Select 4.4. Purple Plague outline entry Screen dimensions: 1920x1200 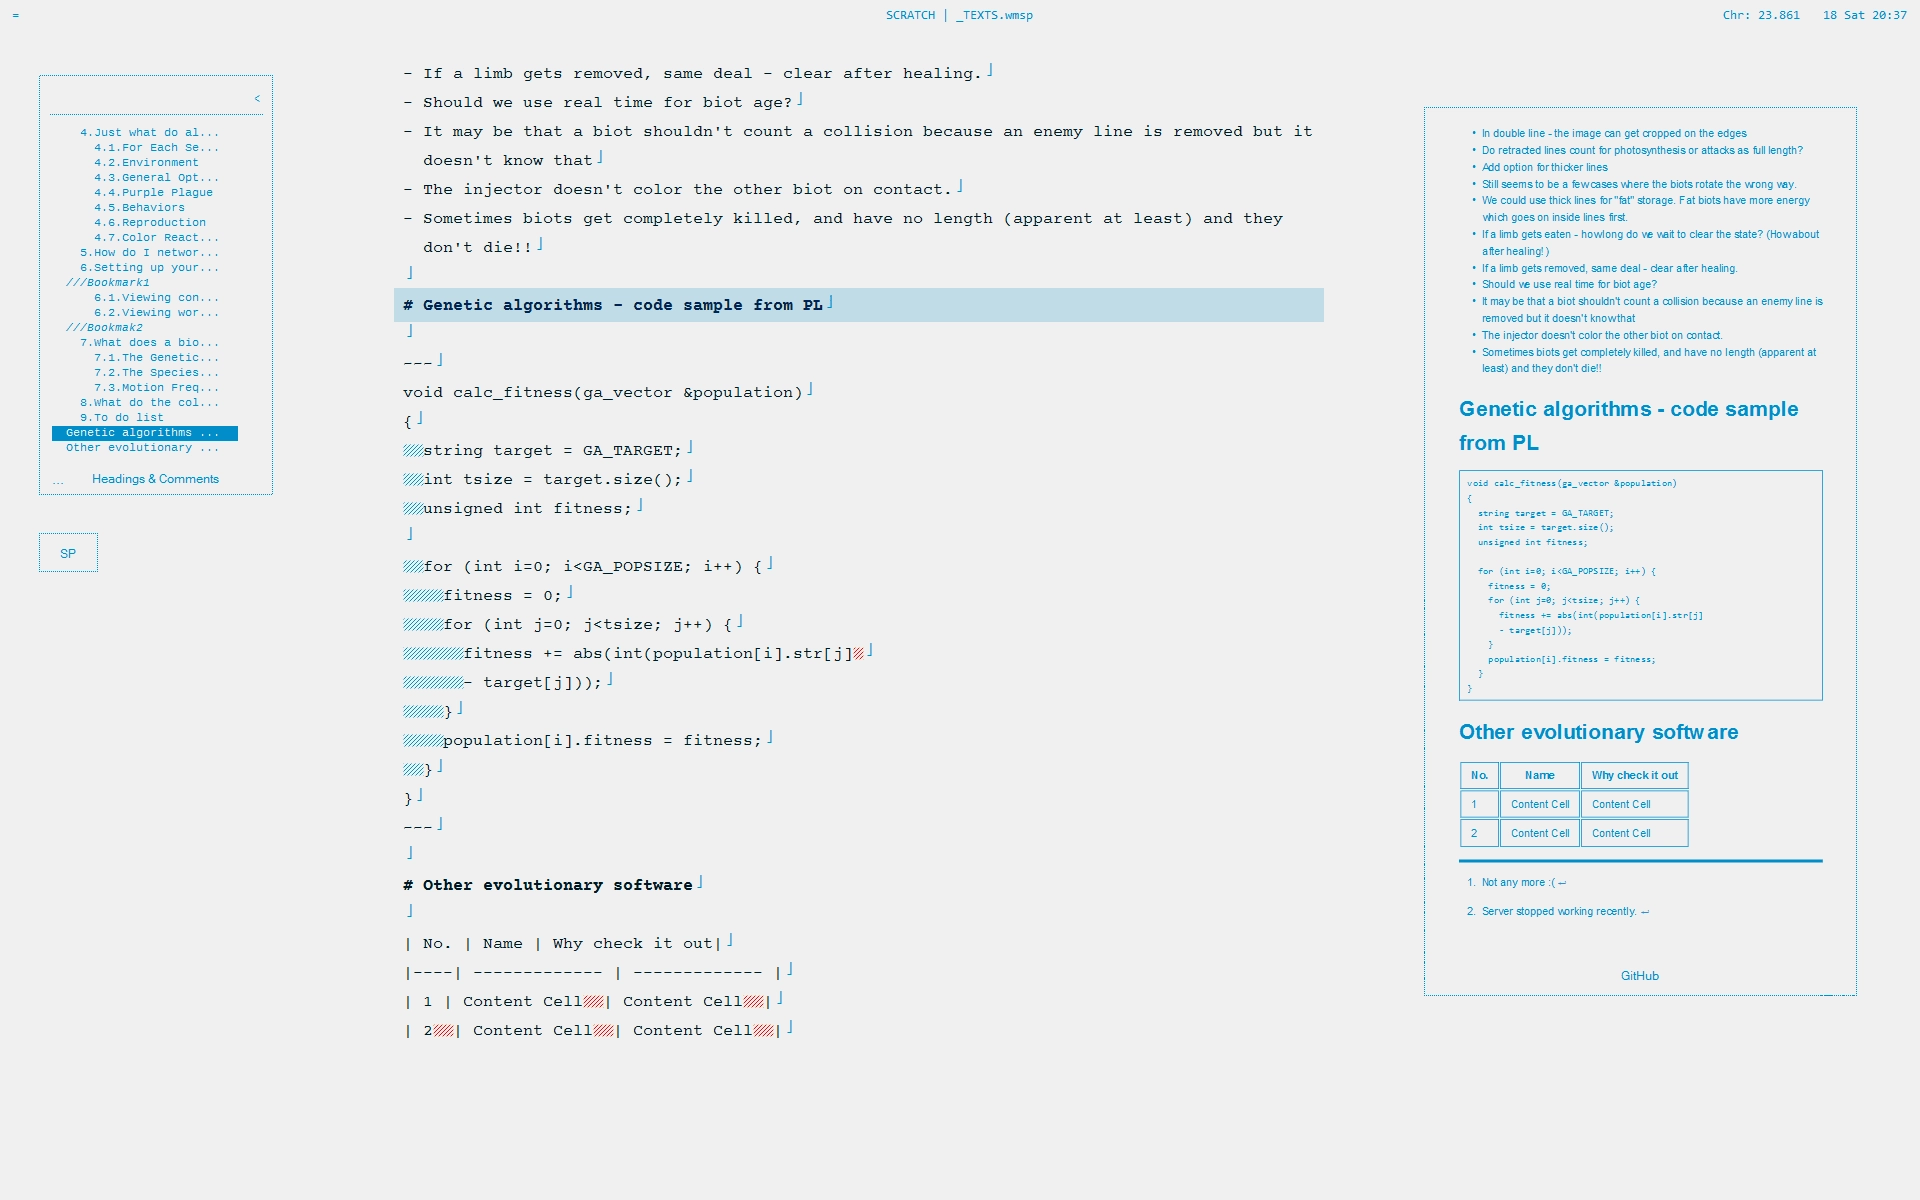(155, 192)
